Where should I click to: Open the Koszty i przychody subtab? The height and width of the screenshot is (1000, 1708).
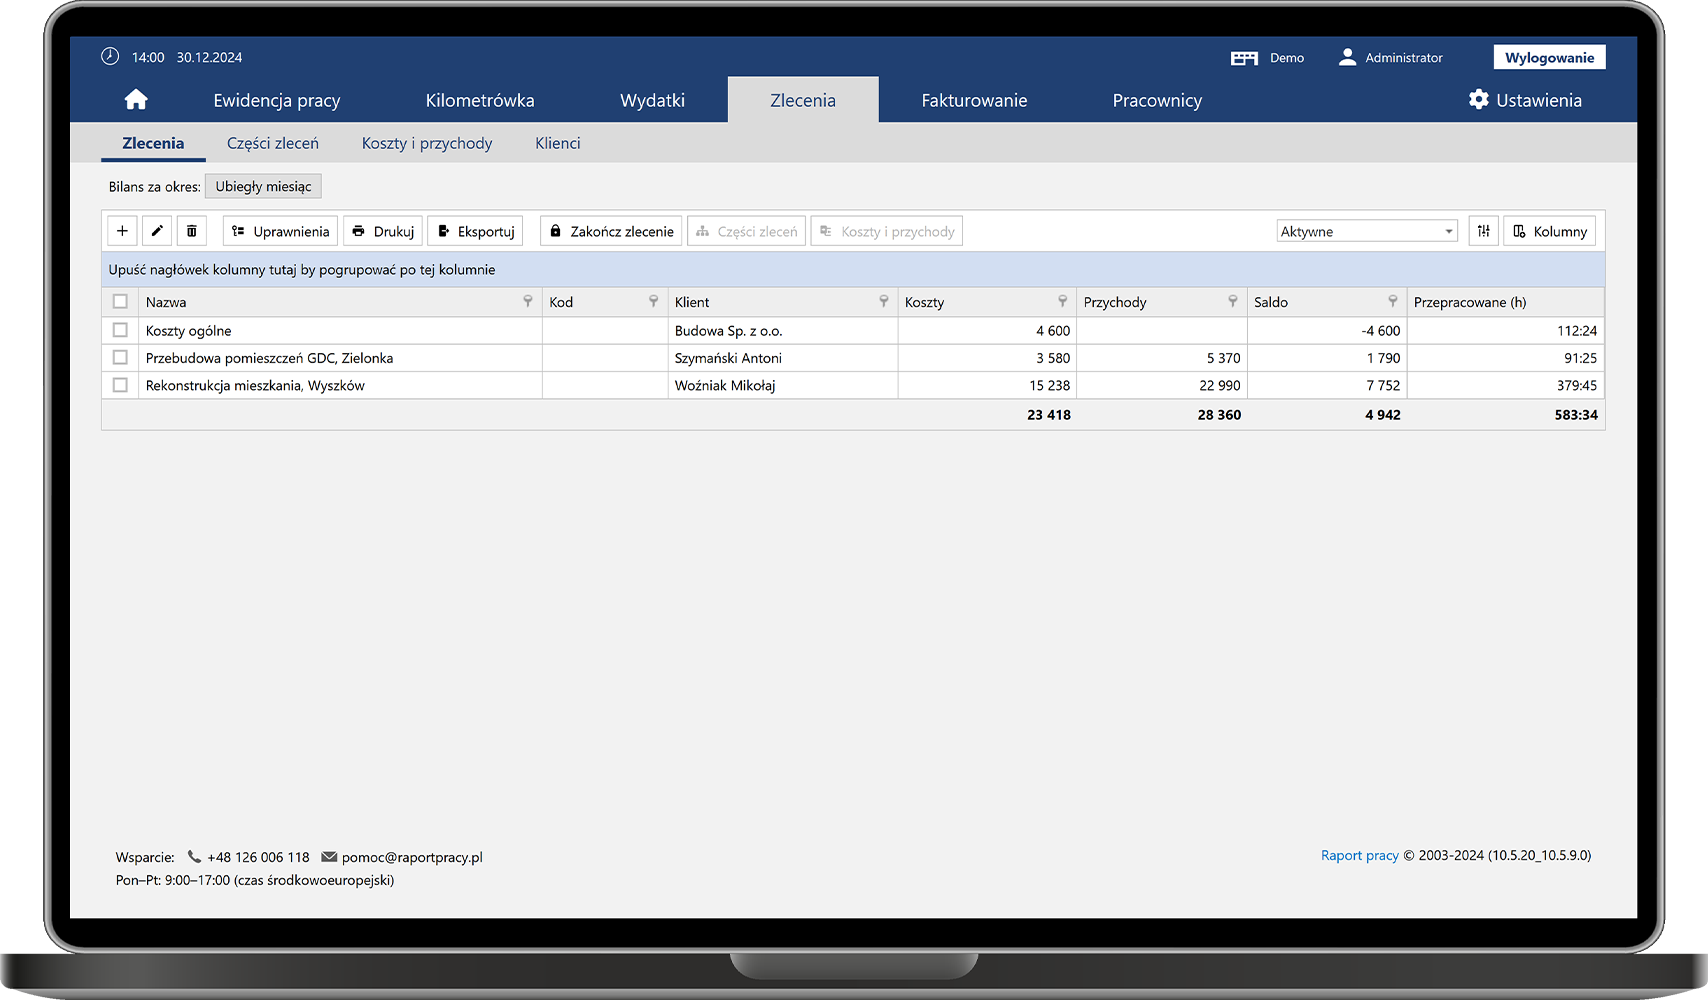pyautogui.click(x=427, y=143)
